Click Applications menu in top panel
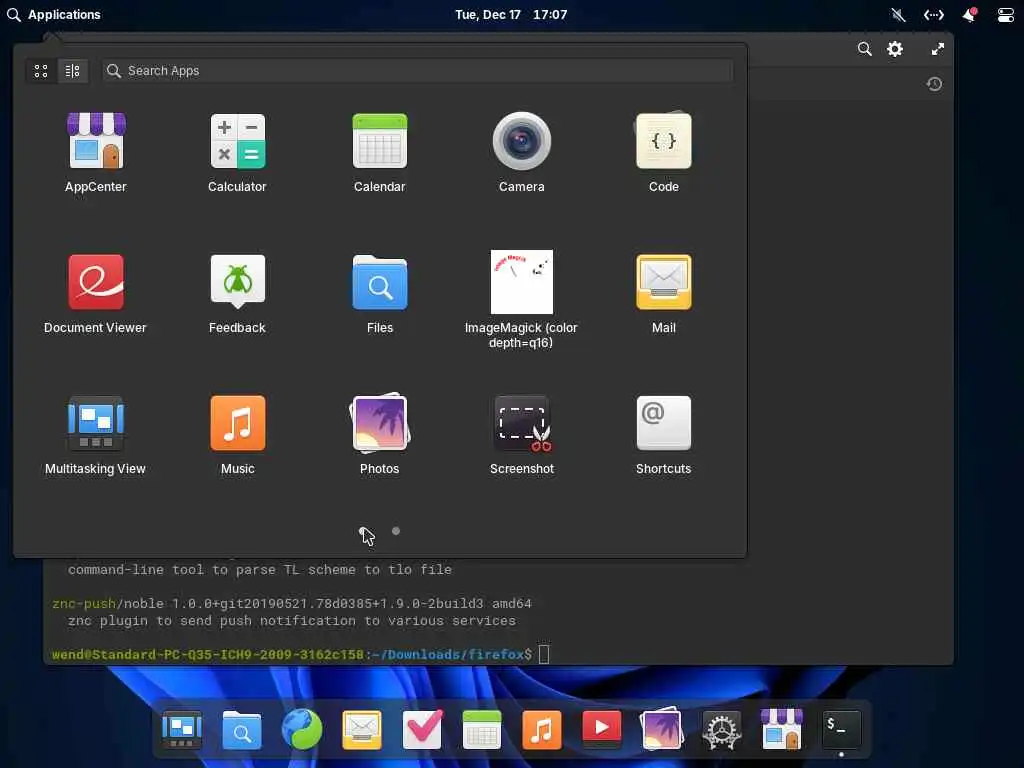The image size is (1024, 768). tap(54, 14)
